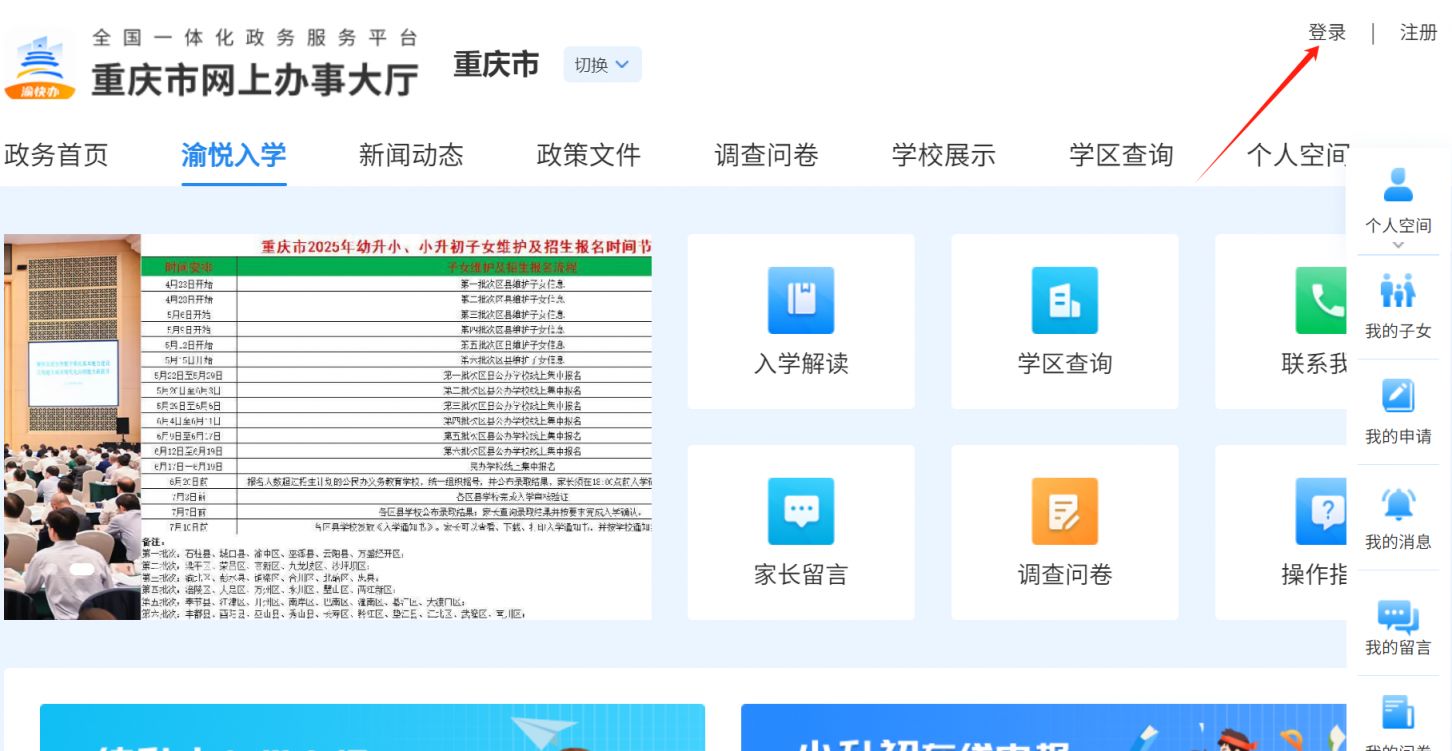Click the 2025 enrollment schedule banner image
Screen dimensions: 1452x751
click(x=328, y=427)
